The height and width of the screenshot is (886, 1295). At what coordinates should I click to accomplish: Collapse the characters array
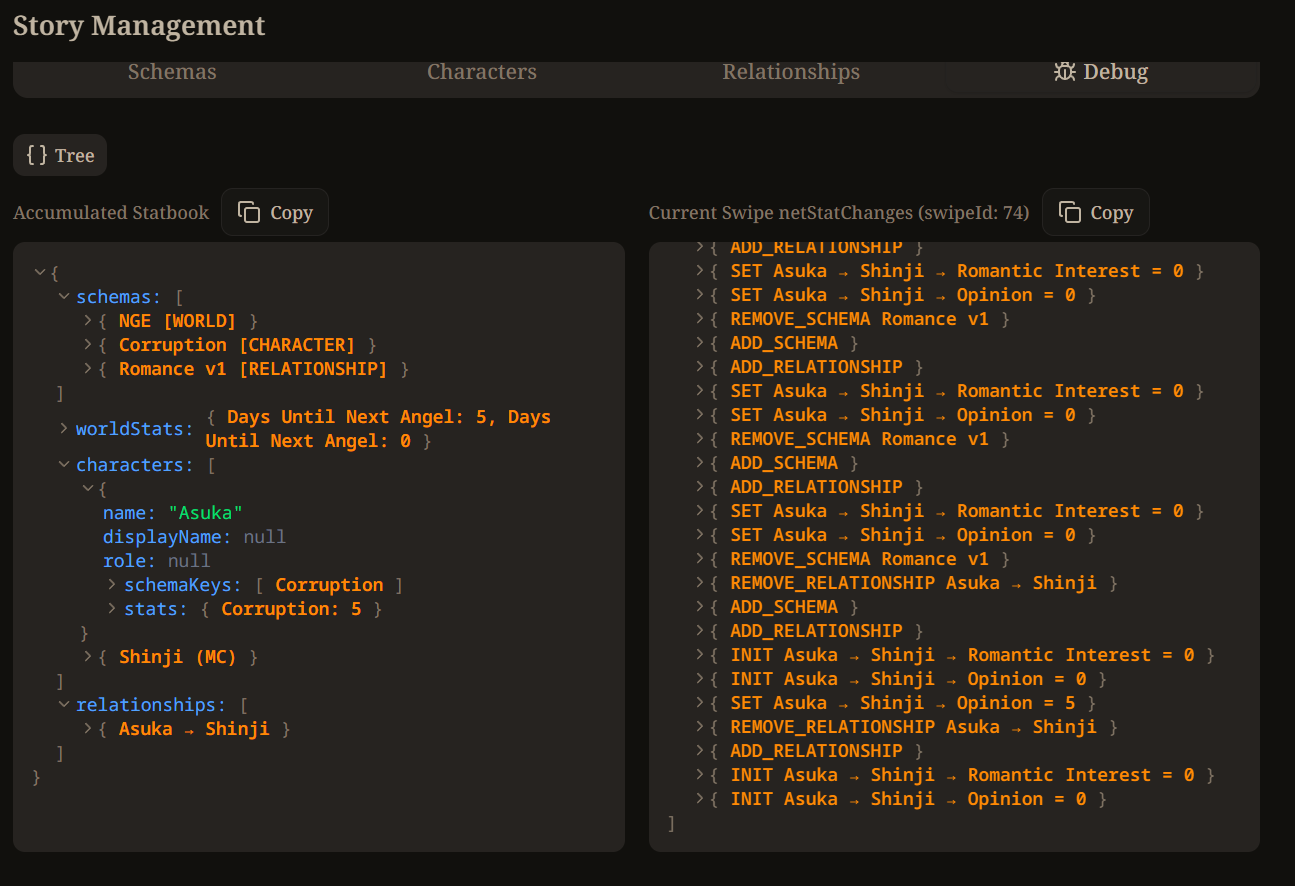(x=65, y=465)
